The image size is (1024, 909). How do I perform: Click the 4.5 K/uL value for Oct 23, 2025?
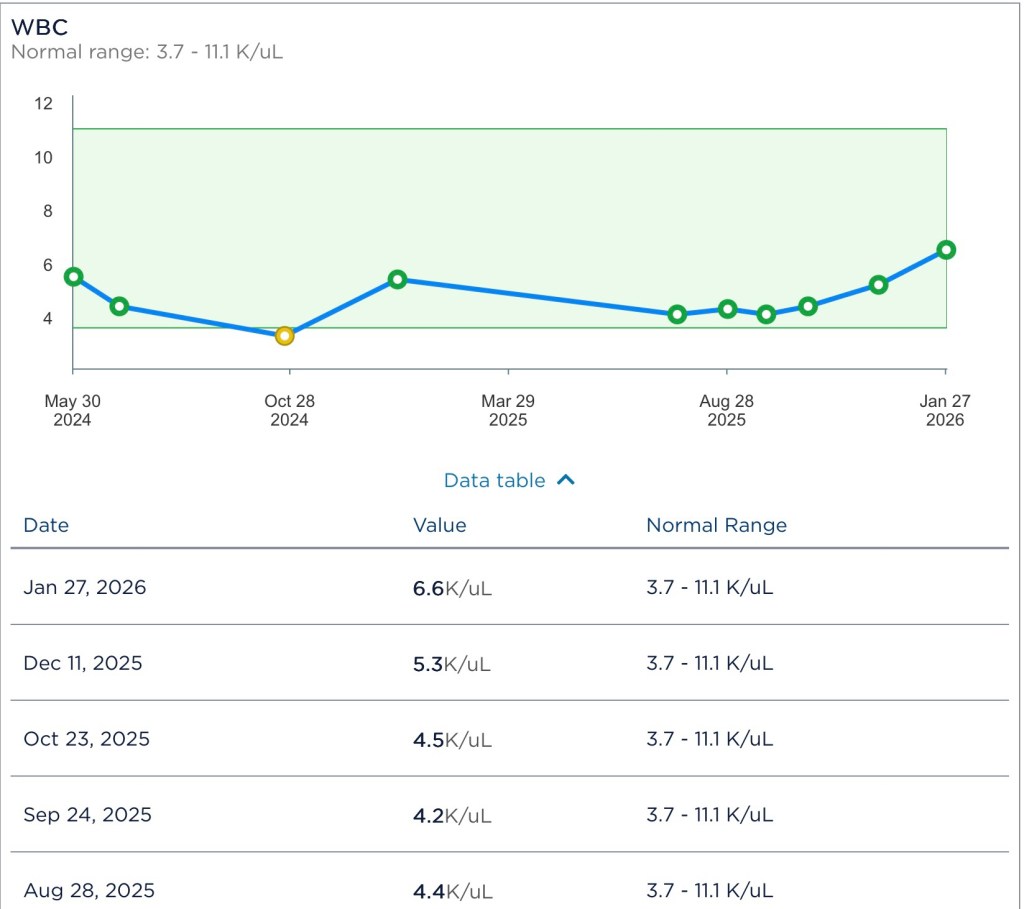[x=451, y=739]
